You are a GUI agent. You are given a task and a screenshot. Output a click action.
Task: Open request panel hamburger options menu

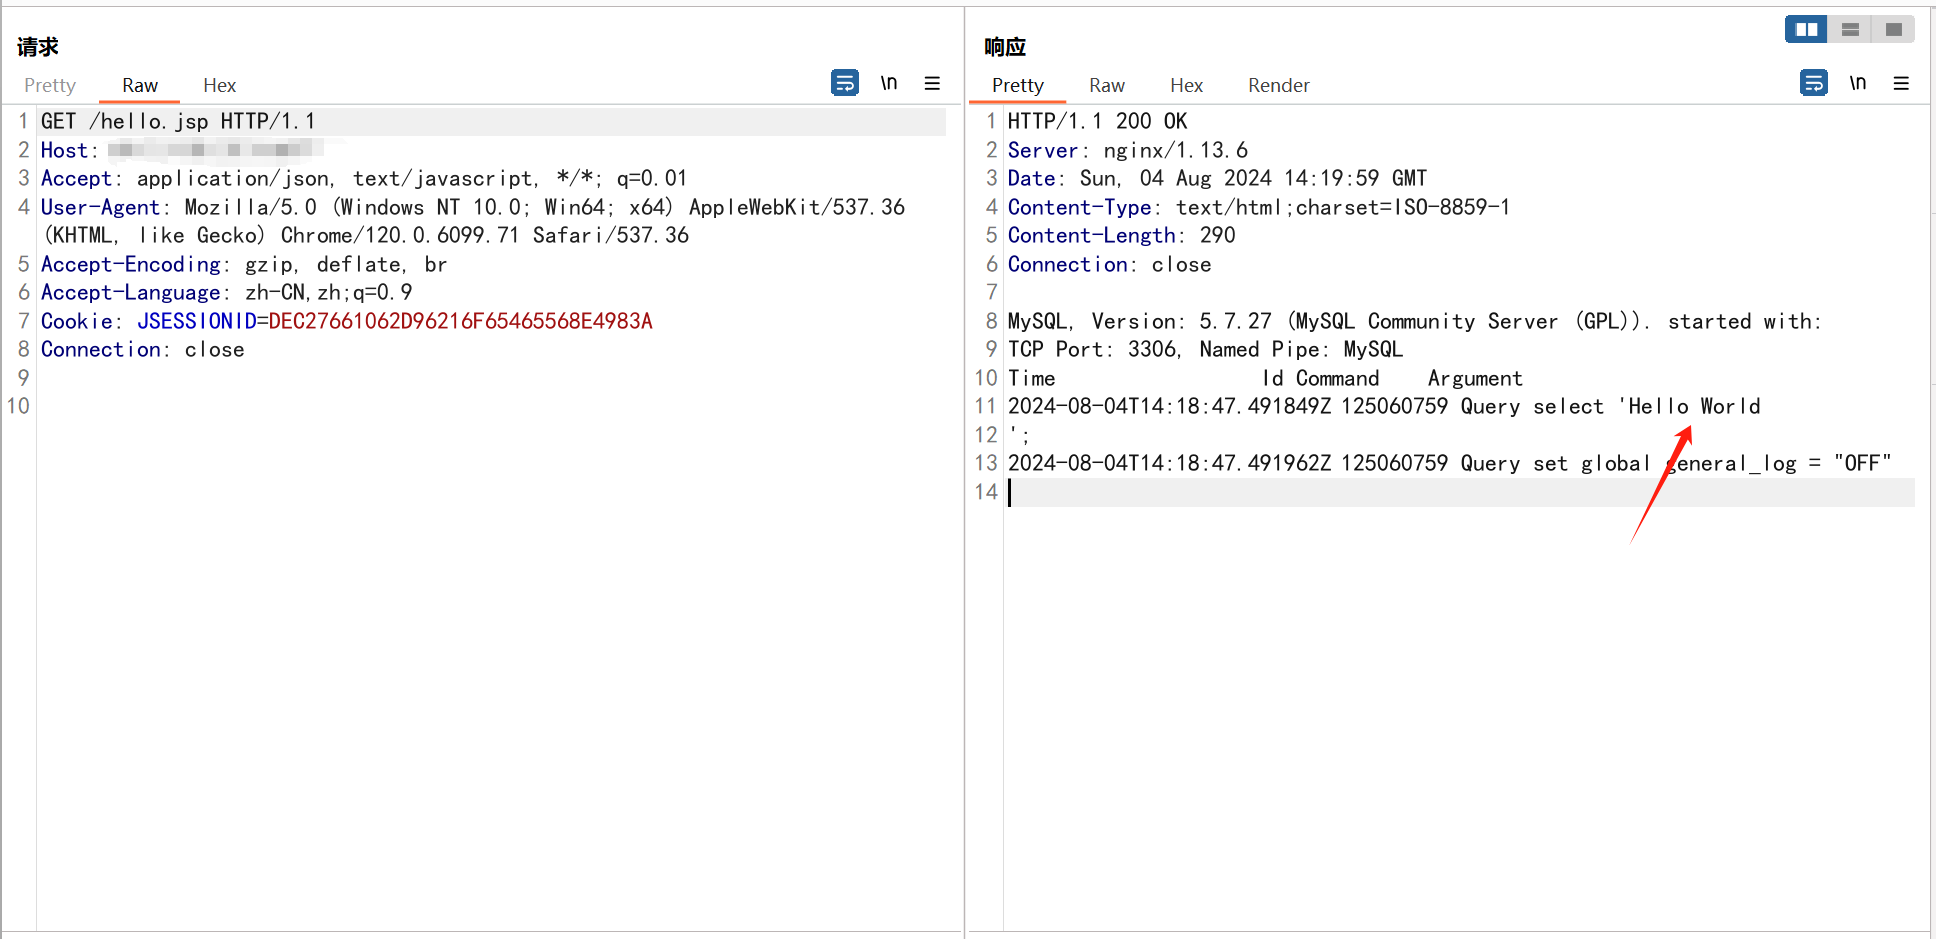932,83
